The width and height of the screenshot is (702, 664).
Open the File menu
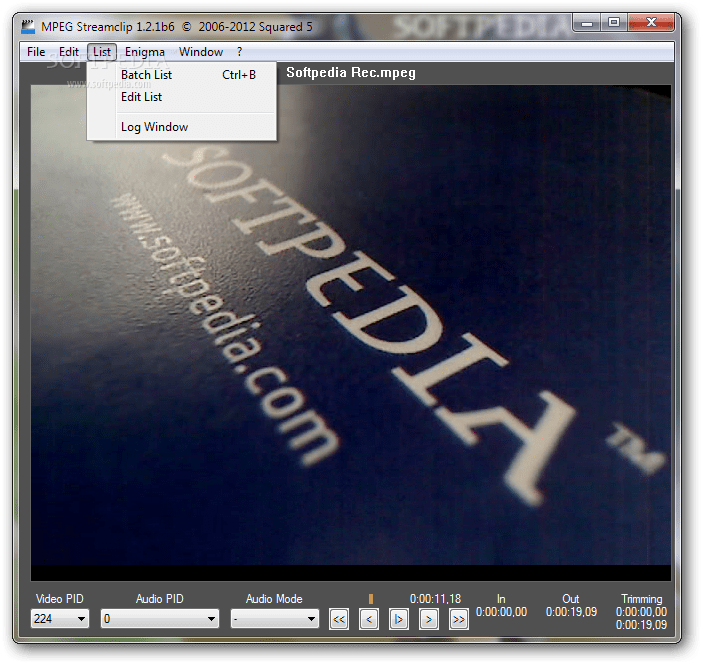click(x=36, y=52)
